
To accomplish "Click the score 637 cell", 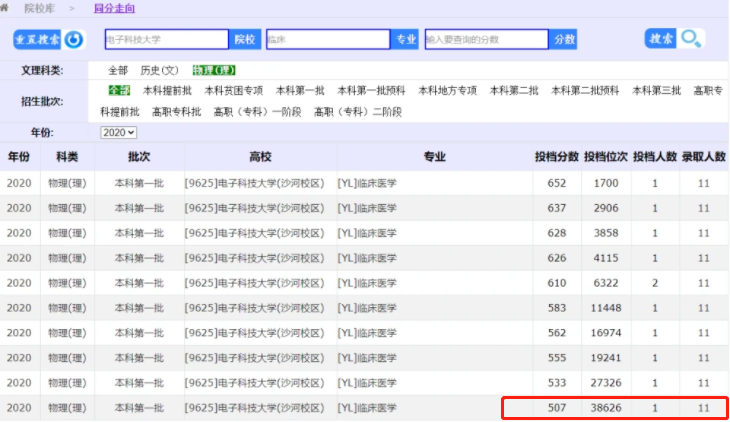I will (x=557, y=208).
